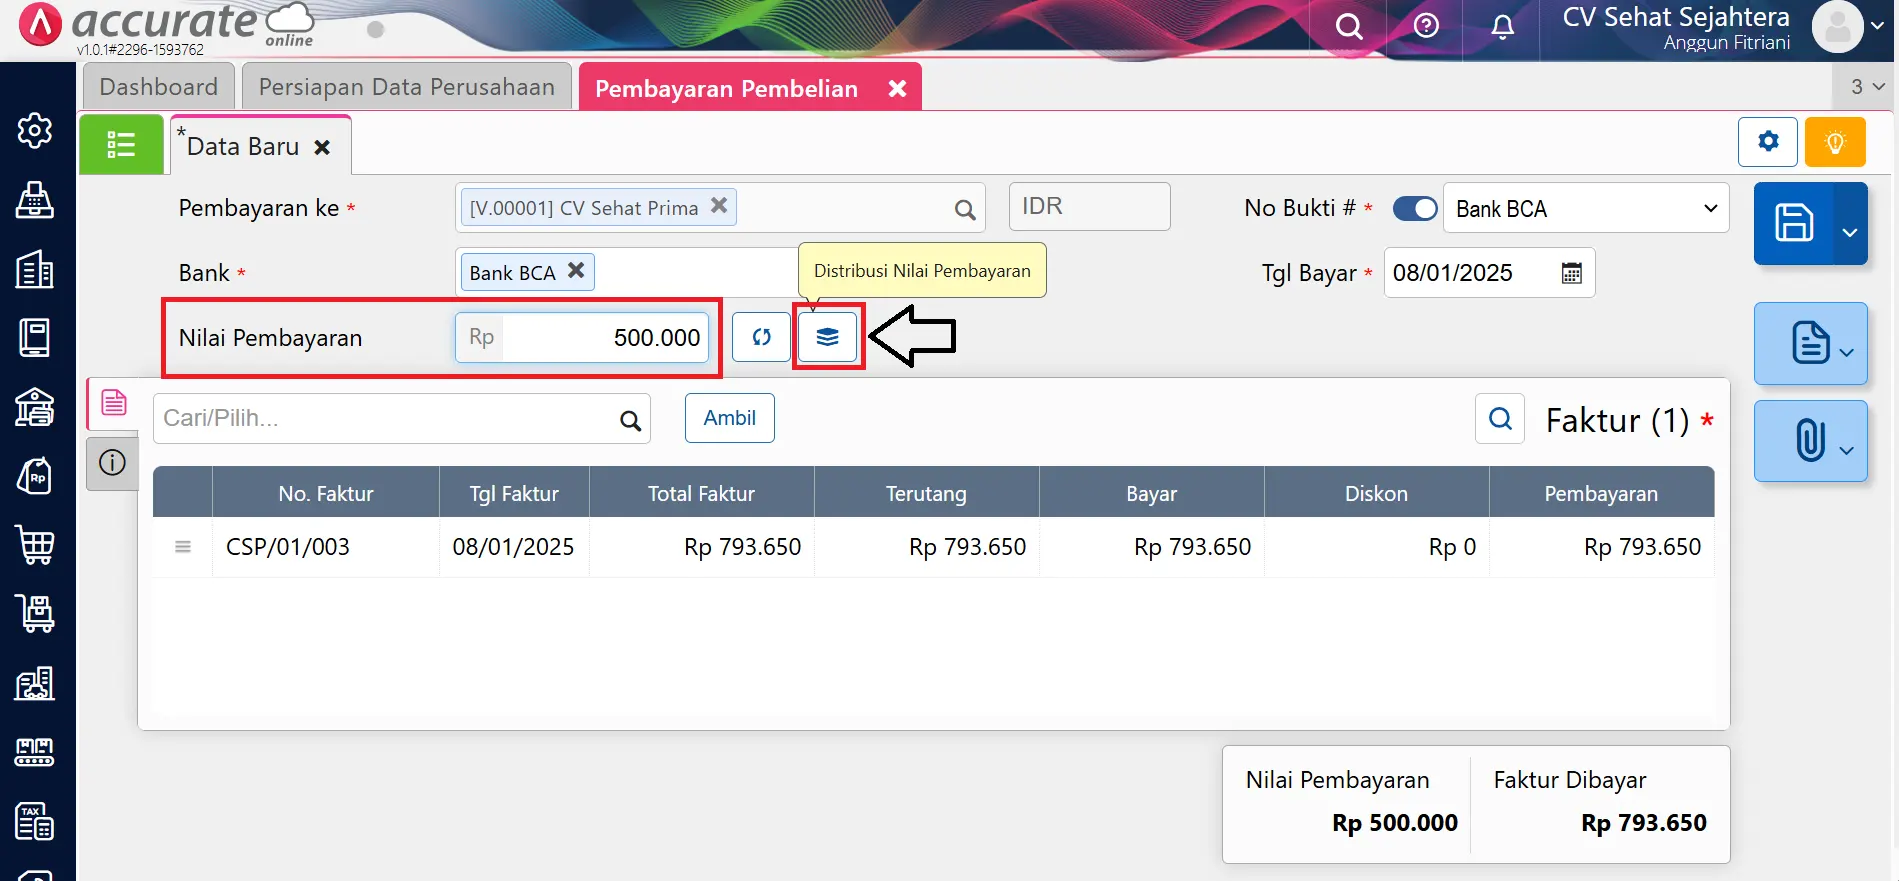Image resolution: width=1899 pixels, height=881 pixels.
Task: Click the IDR currency field
Action: 1089,206
